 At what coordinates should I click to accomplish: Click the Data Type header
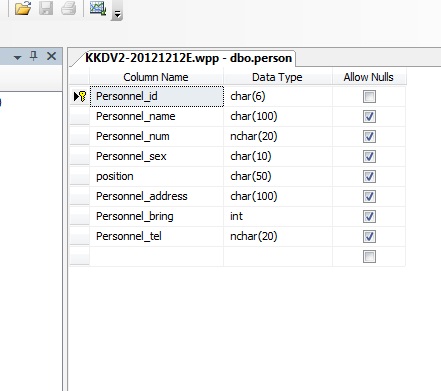pyautogui.click(x=277, y=77)
